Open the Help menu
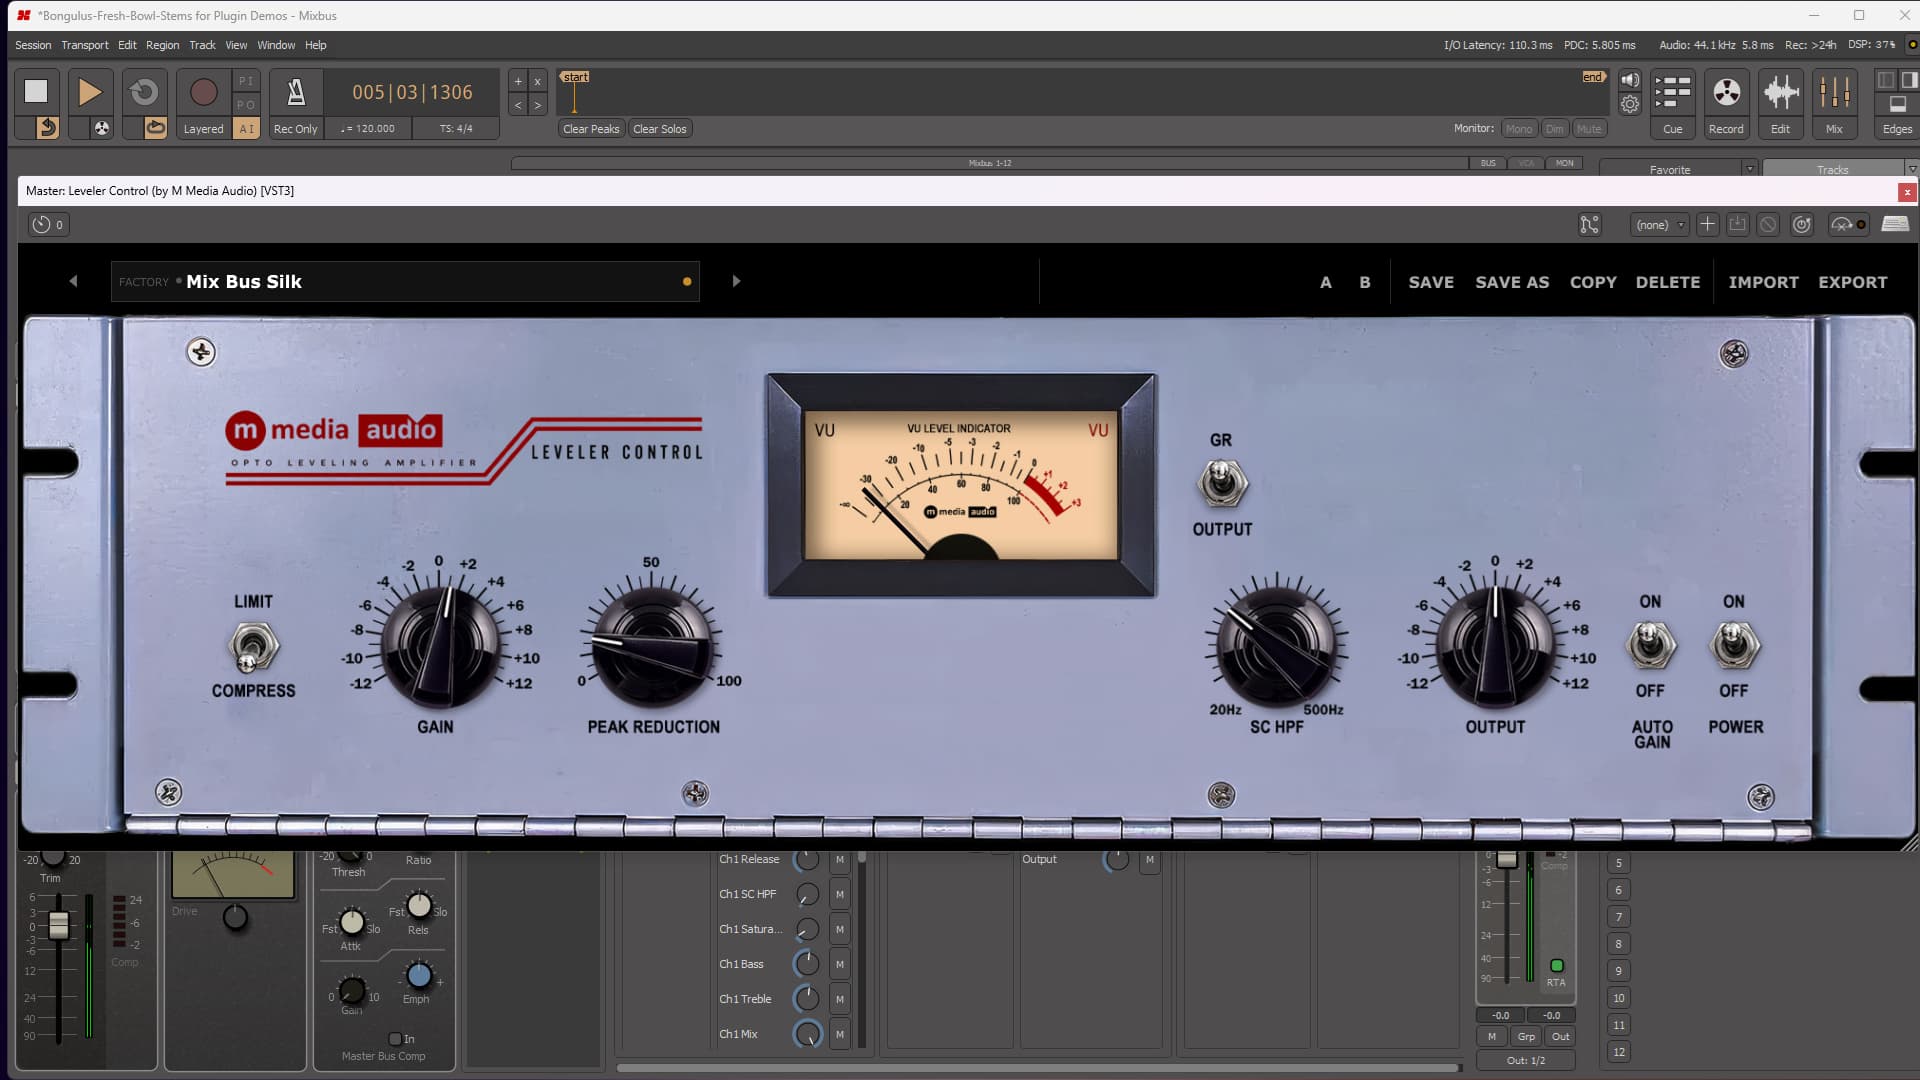The width and height of the screenshot is (1920, 1080). click(x=316, y=45)
